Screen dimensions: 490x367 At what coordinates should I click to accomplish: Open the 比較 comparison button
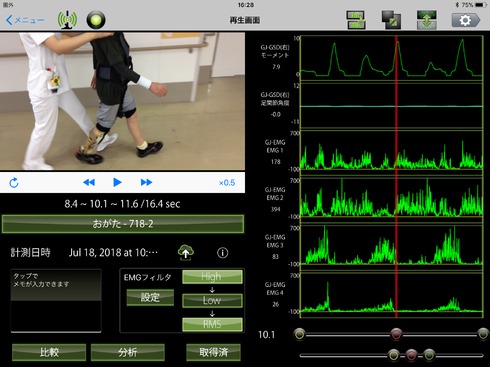pyautogui.click(x=49, y=352)
